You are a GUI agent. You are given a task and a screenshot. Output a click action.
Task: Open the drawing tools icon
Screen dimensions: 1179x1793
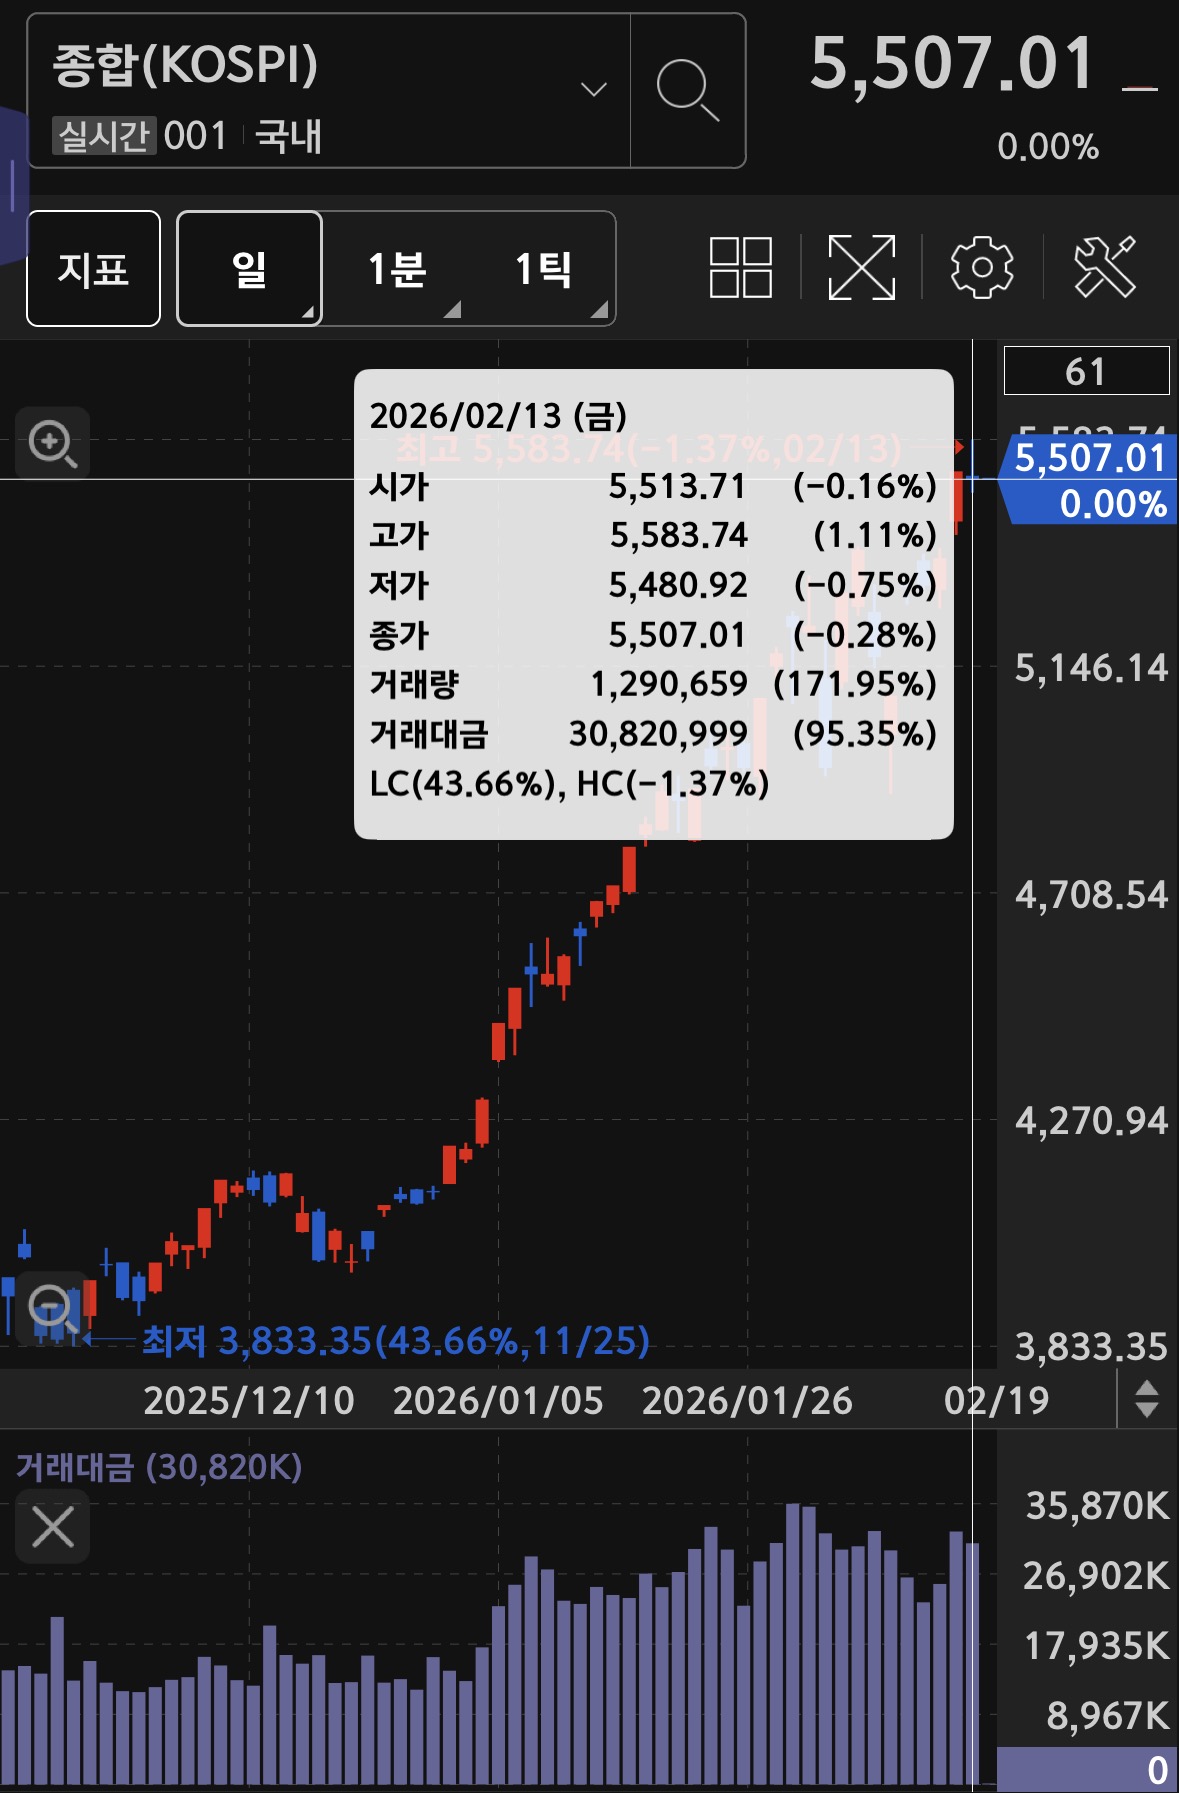(1105, 267)
